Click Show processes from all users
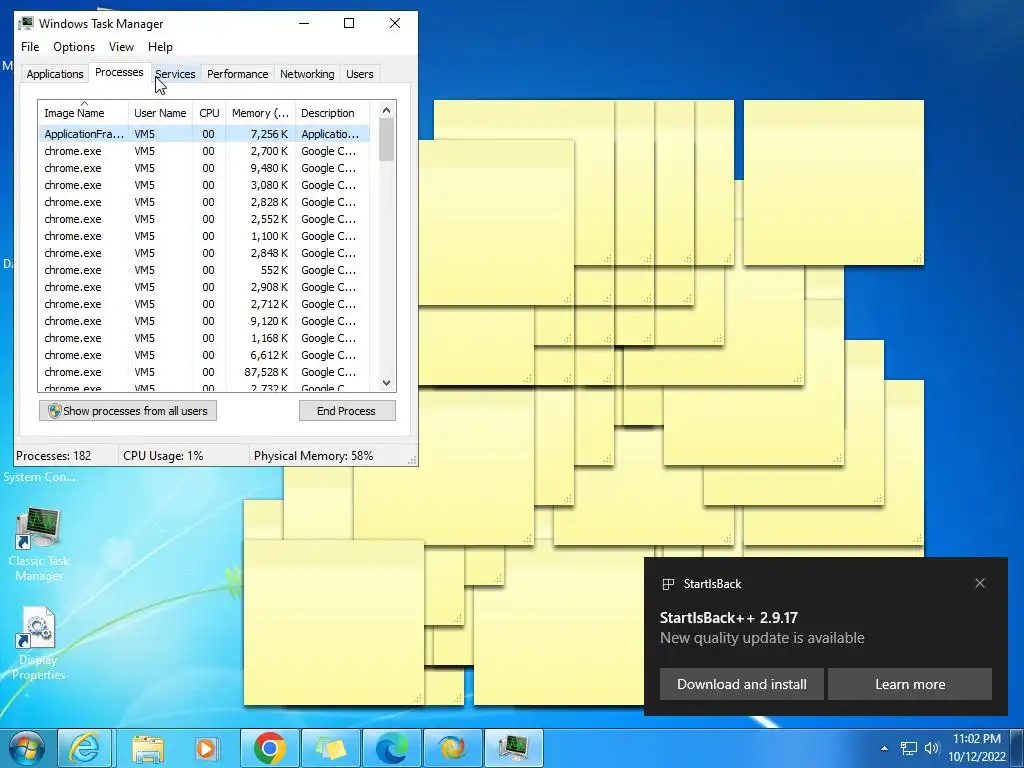The width and height of the screenshot is (1024, 768). click(128, 411)
